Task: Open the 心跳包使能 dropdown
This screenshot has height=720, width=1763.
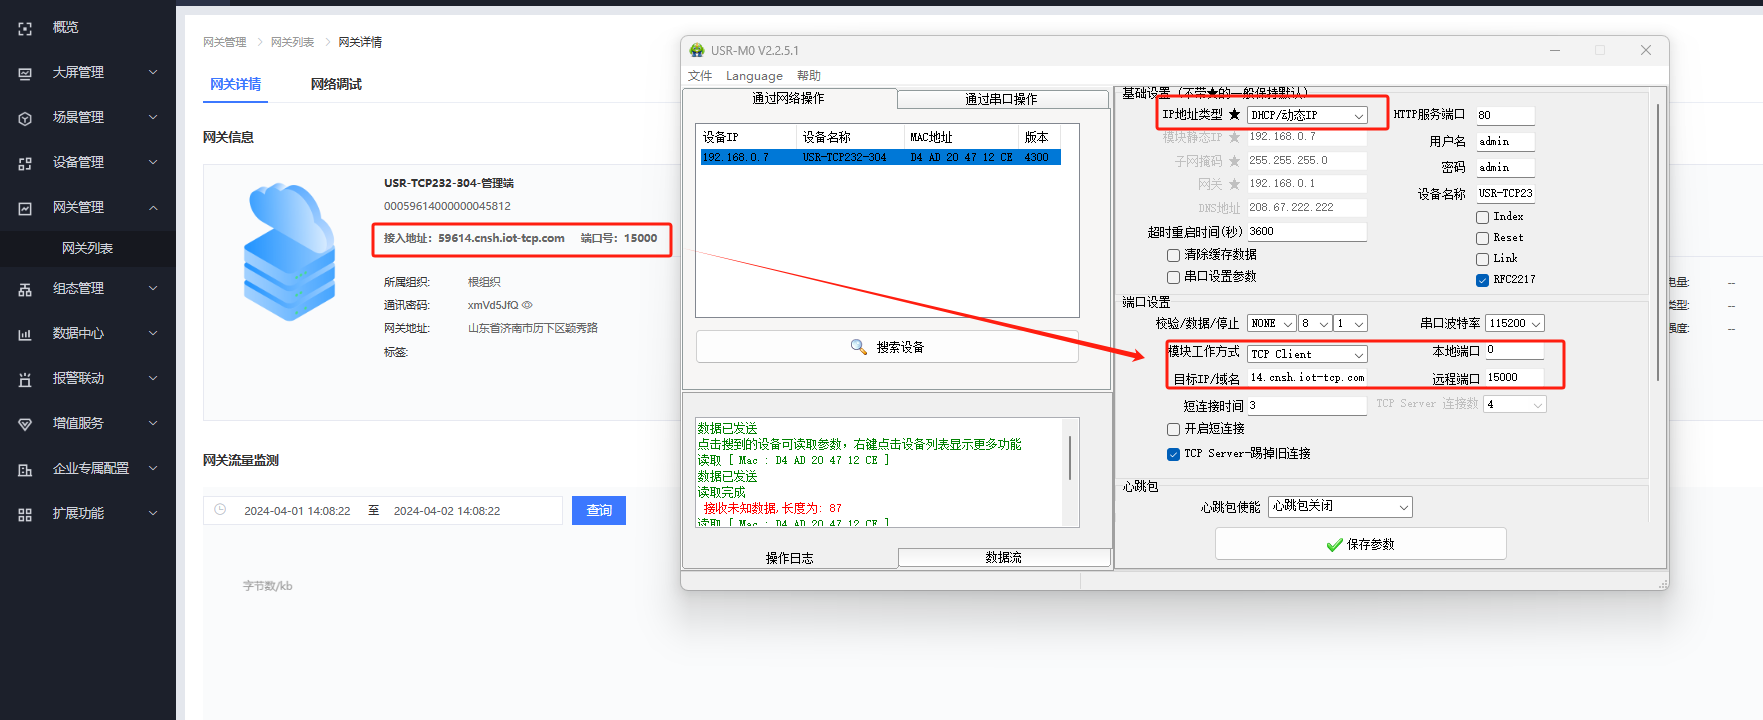Action: point(1340,507)
